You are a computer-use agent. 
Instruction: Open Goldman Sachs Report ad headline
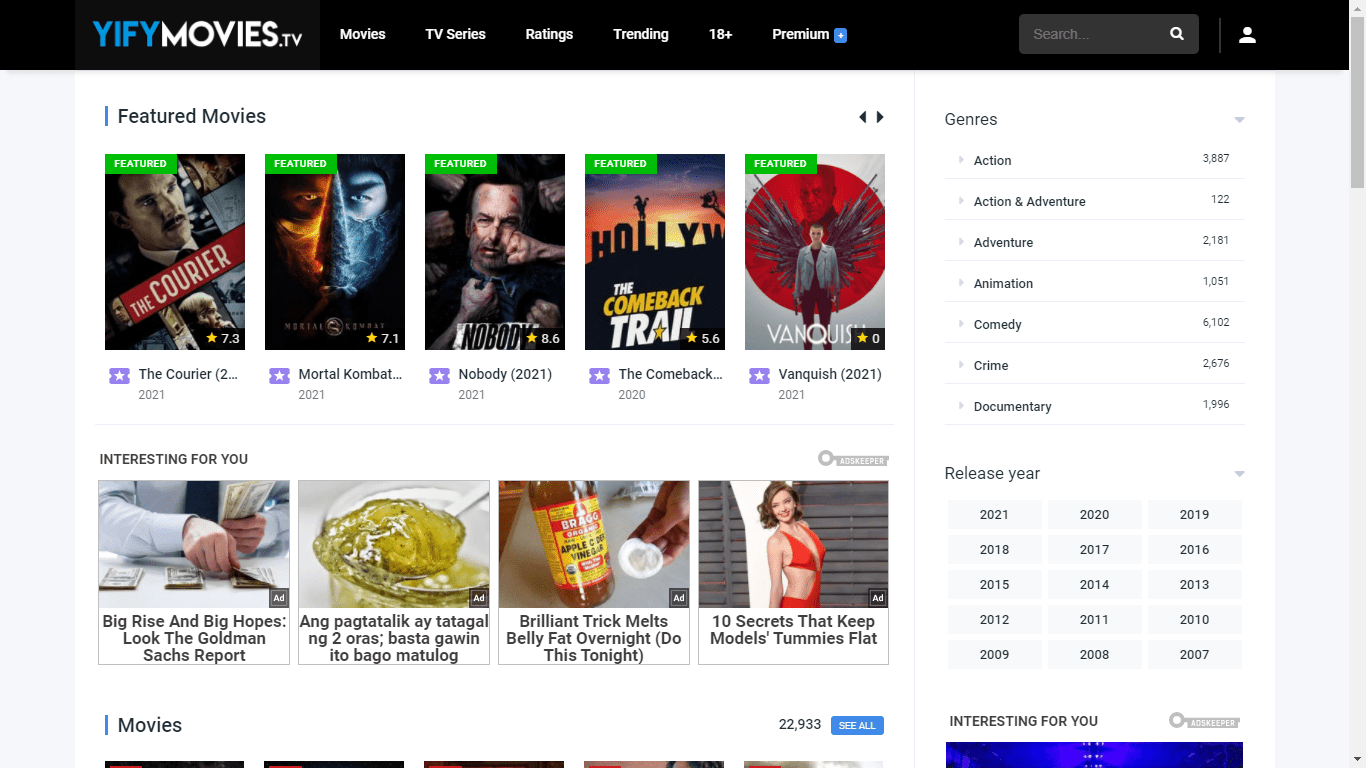[194, 638]
